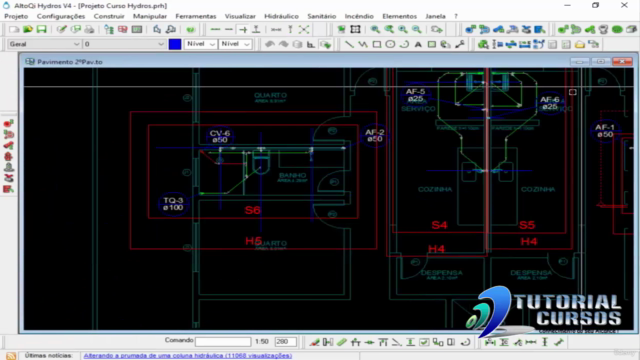Click the Redo arrow icon
640x360 pixels.
(x=283, y=44)
